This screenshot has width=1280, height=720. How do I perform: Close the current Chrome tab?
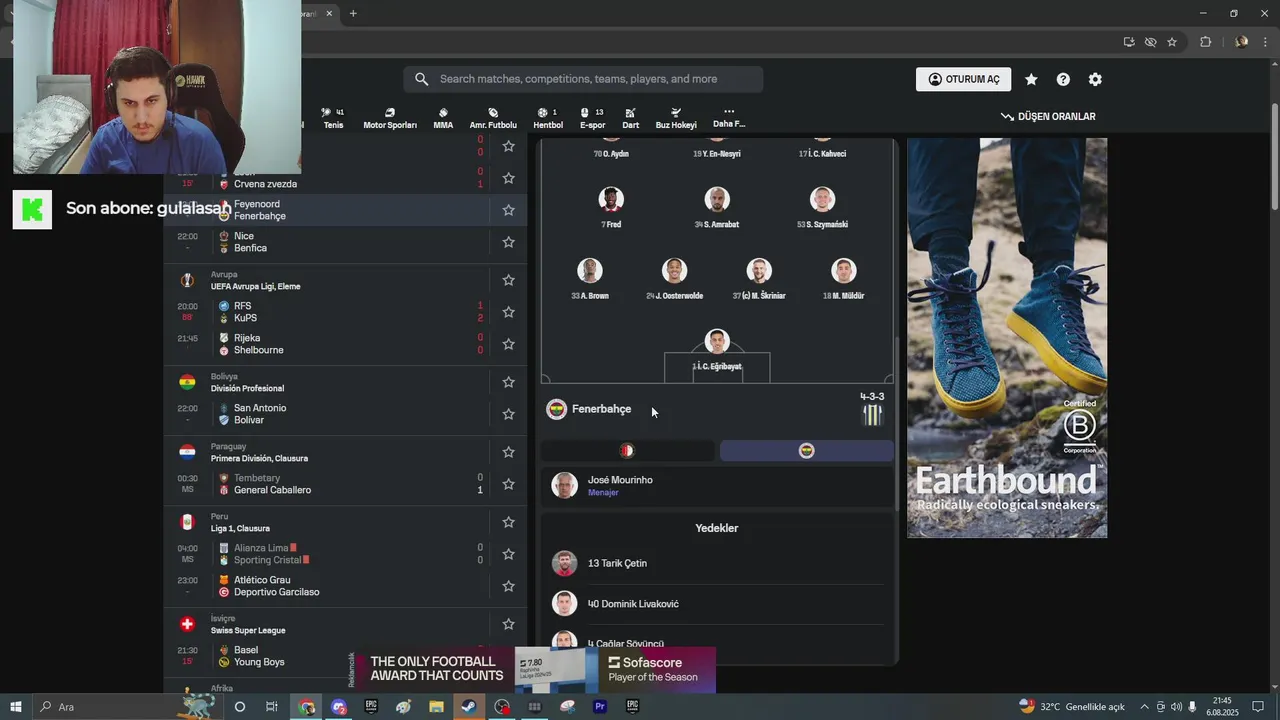[329, 13]
